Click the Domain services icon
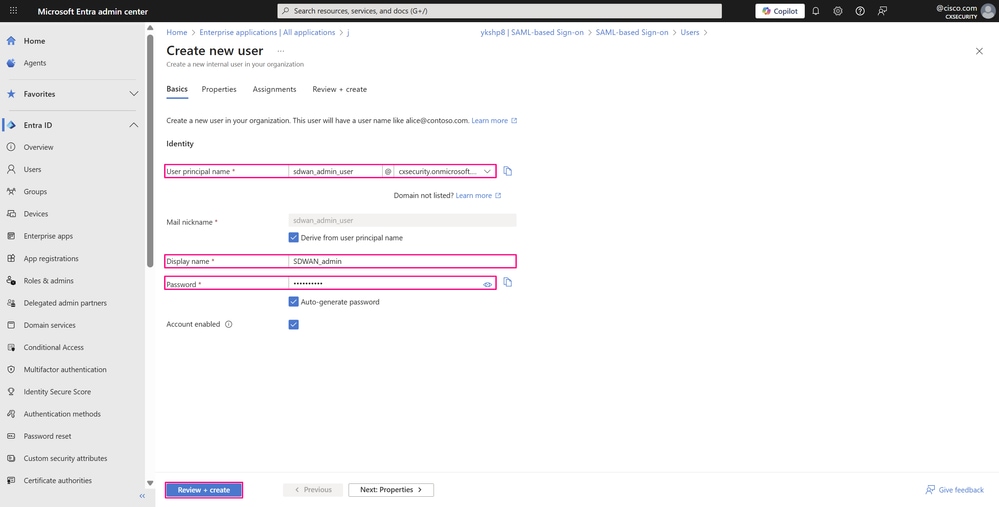Image resolution: width=999 pixels, height=507 pixels. (11, 325)
